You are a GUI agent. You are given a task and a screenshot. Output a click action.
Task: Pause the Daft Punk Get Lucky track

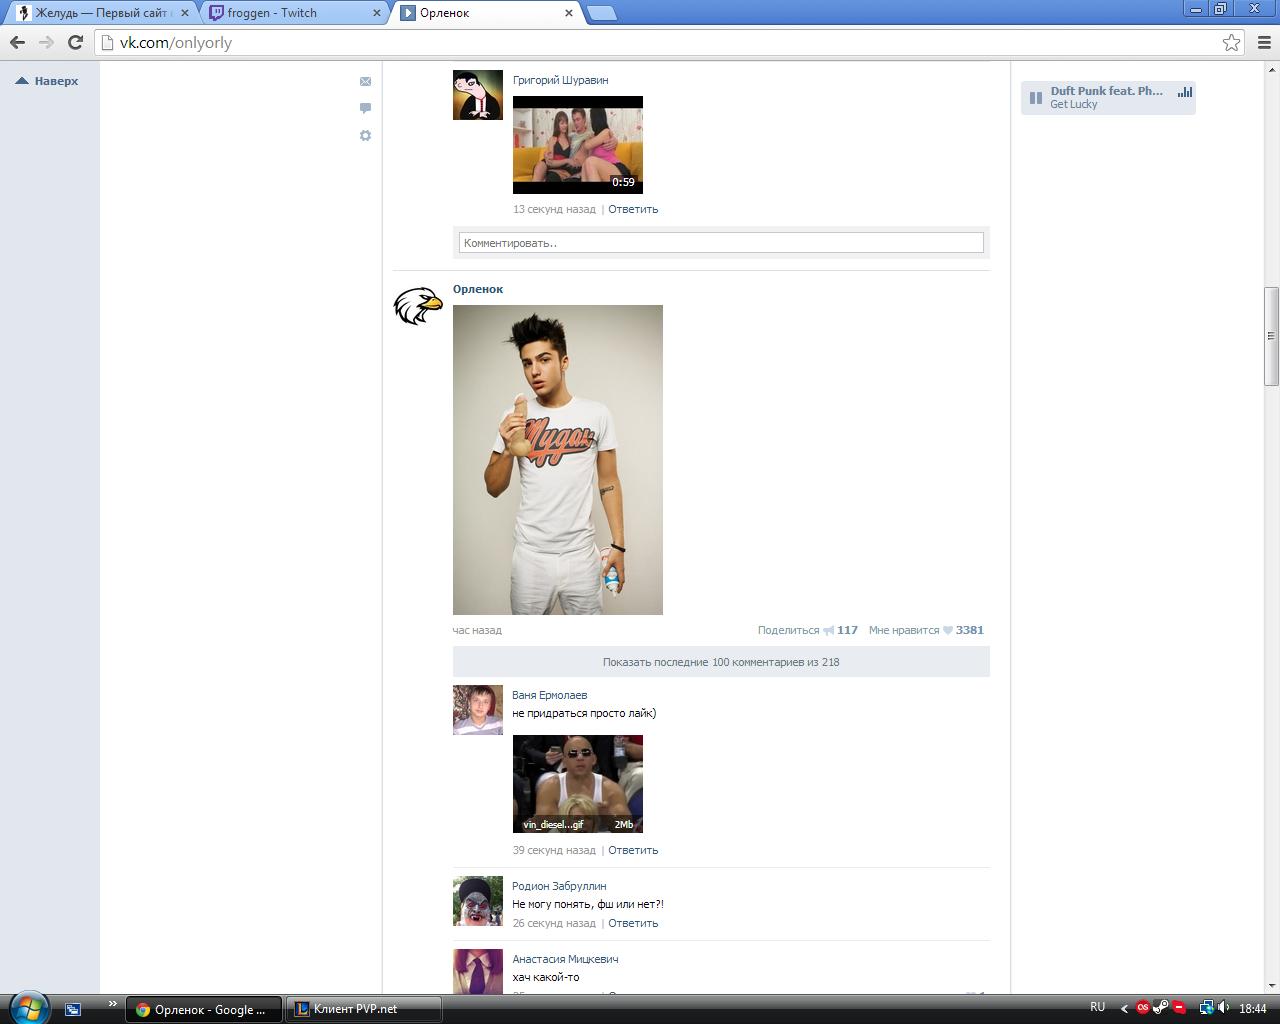(1036, 98)
